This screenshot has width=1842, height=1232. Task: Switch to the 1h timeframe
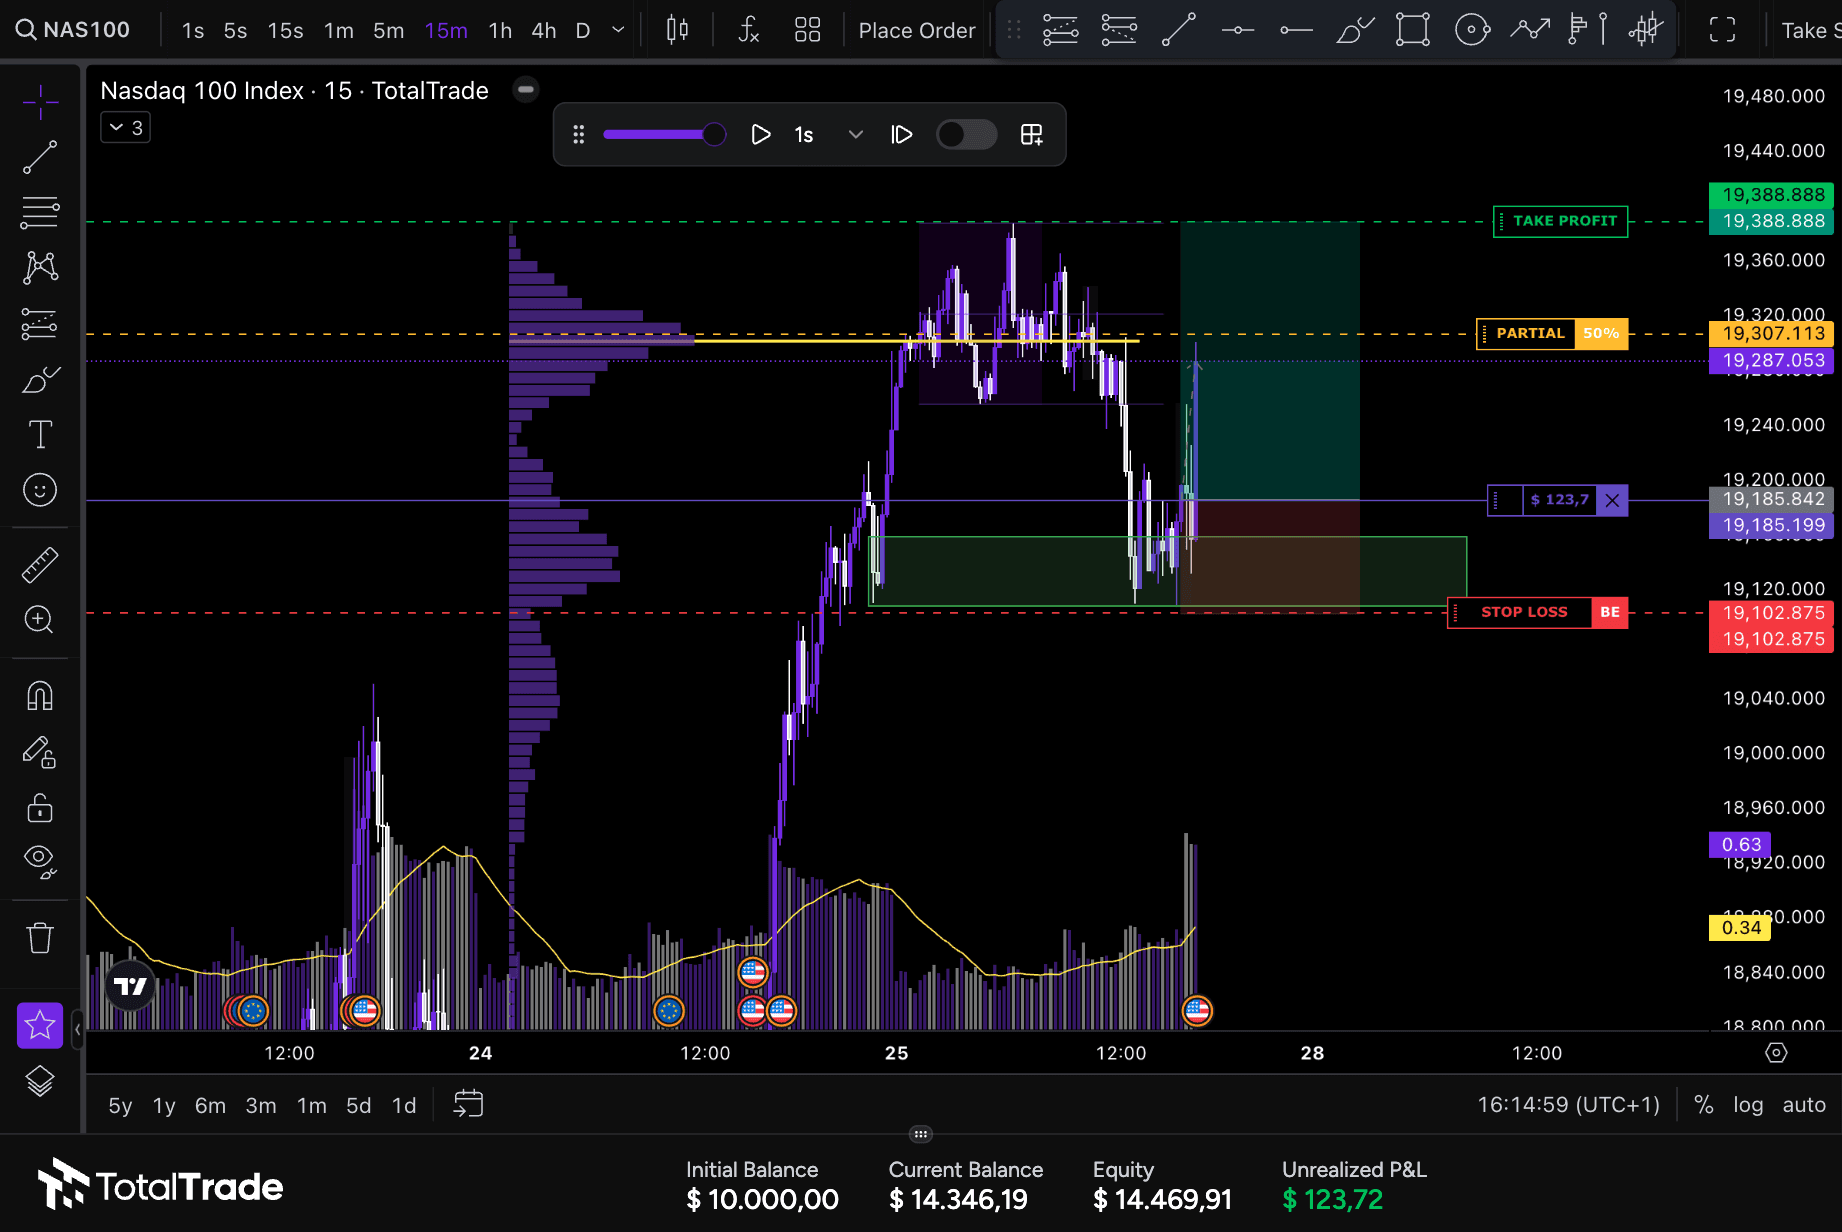point(500,30)
